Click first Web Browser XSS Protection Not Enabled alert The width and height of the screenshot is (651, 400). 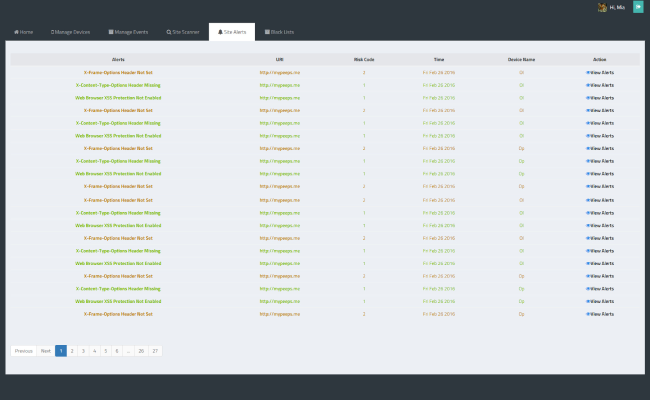pyautogui.click(x=118, y=98)
